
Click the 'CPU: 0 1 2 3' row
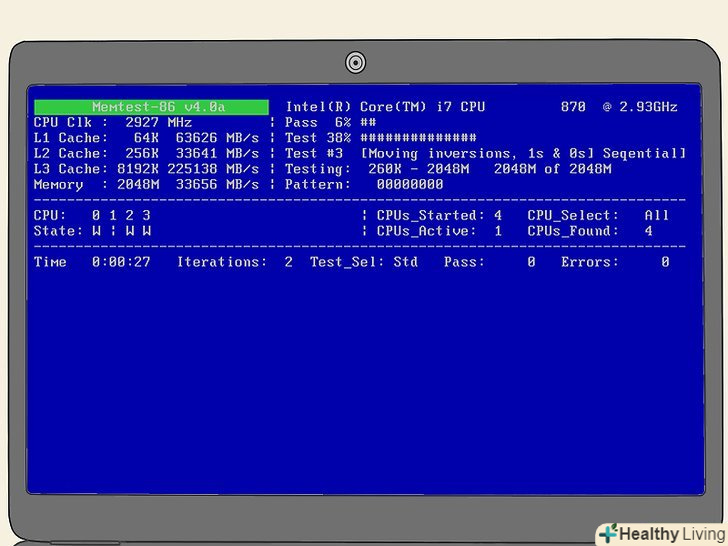pyautogui.click(x=92, y=215)
